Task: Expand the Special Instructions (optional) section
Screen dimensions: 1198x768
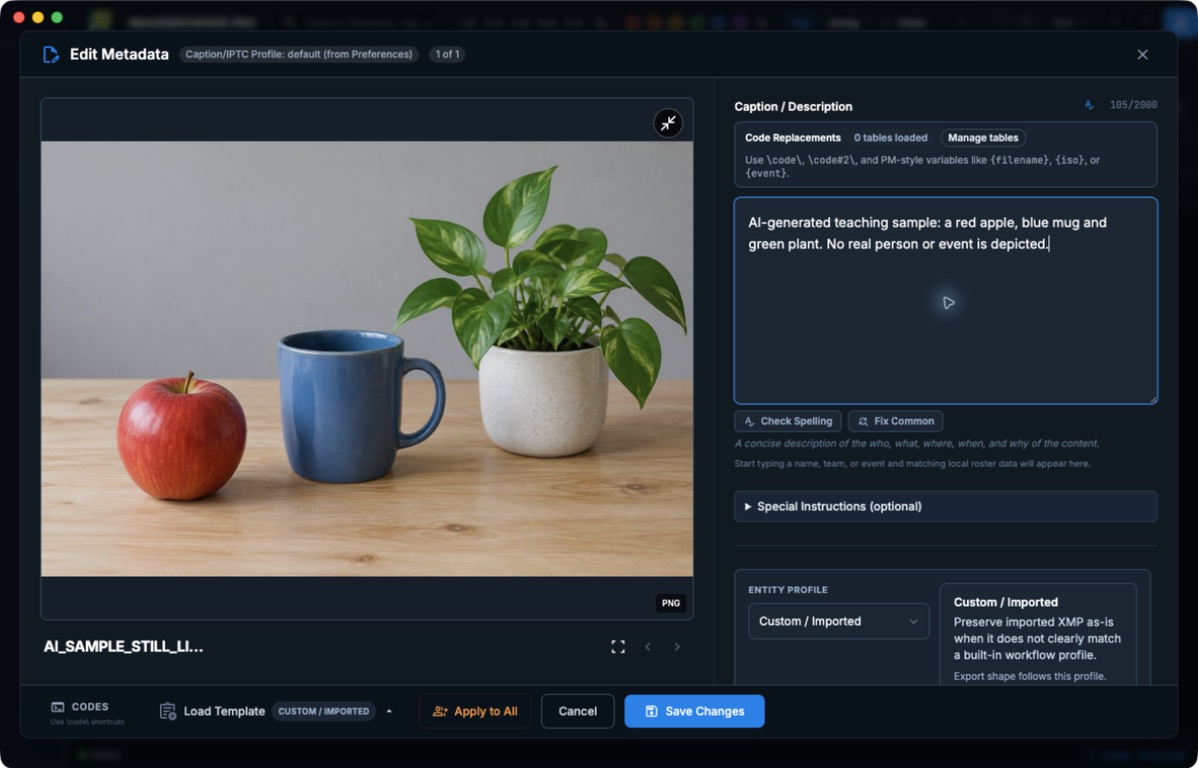Action: point(945,507)
